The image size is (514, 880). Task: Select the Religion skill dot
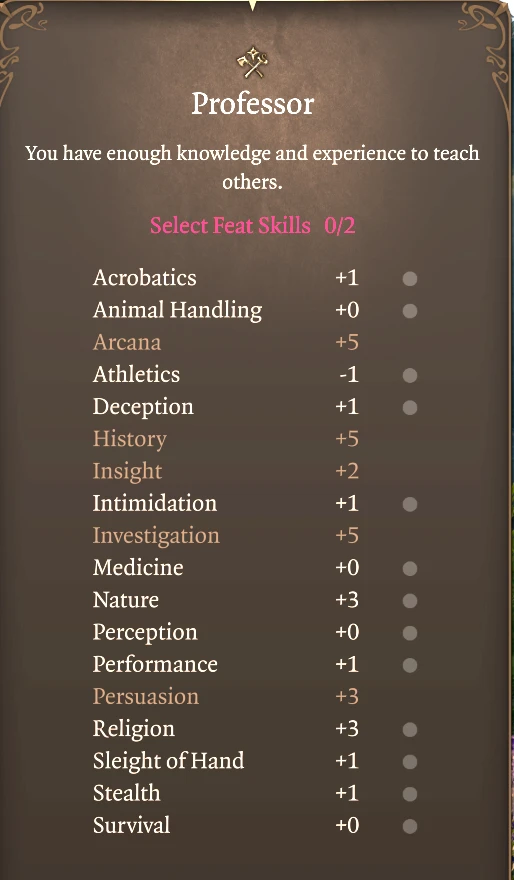coord(410,729)
